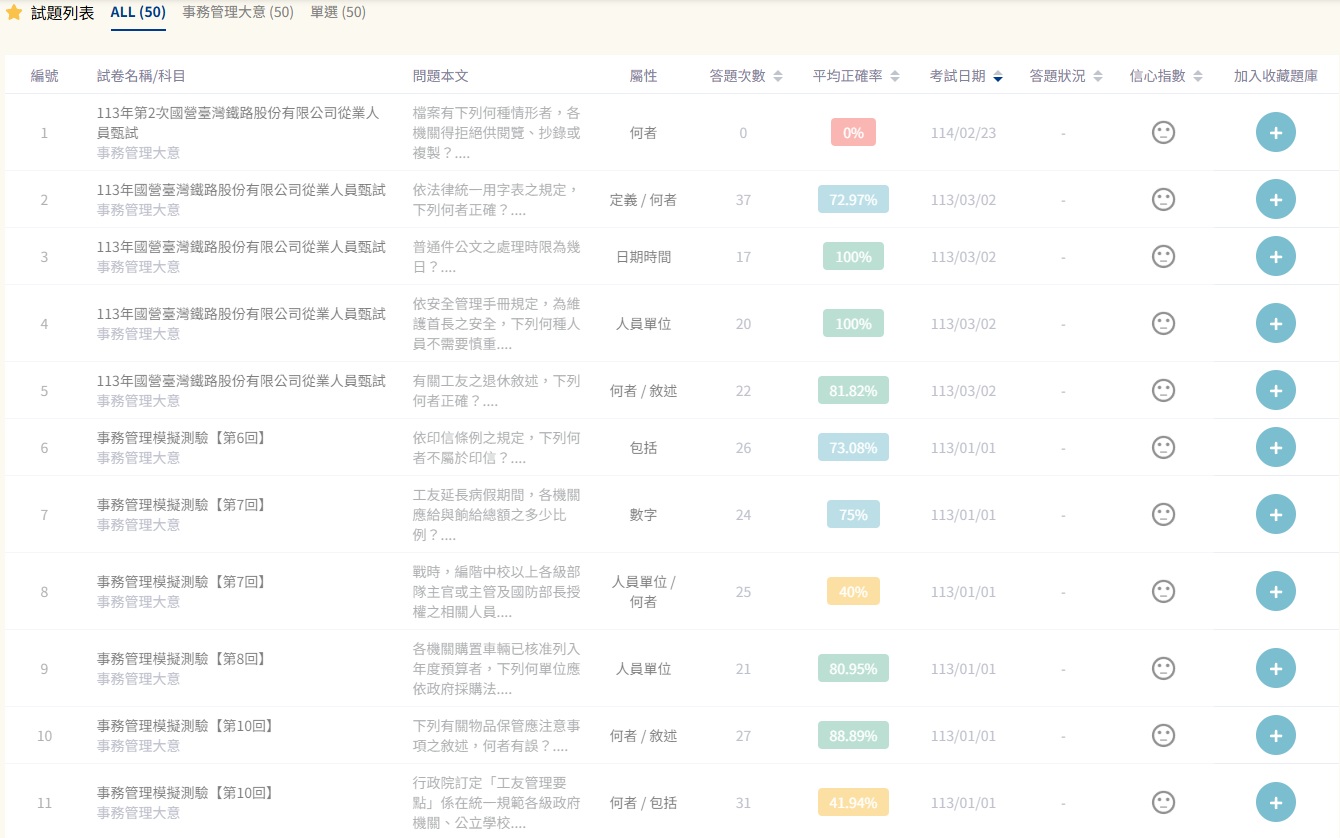The width and height of the screenshot is (1340, 838).
Task: Click the star icon beside 試題列表
Action: pos(14,13)
